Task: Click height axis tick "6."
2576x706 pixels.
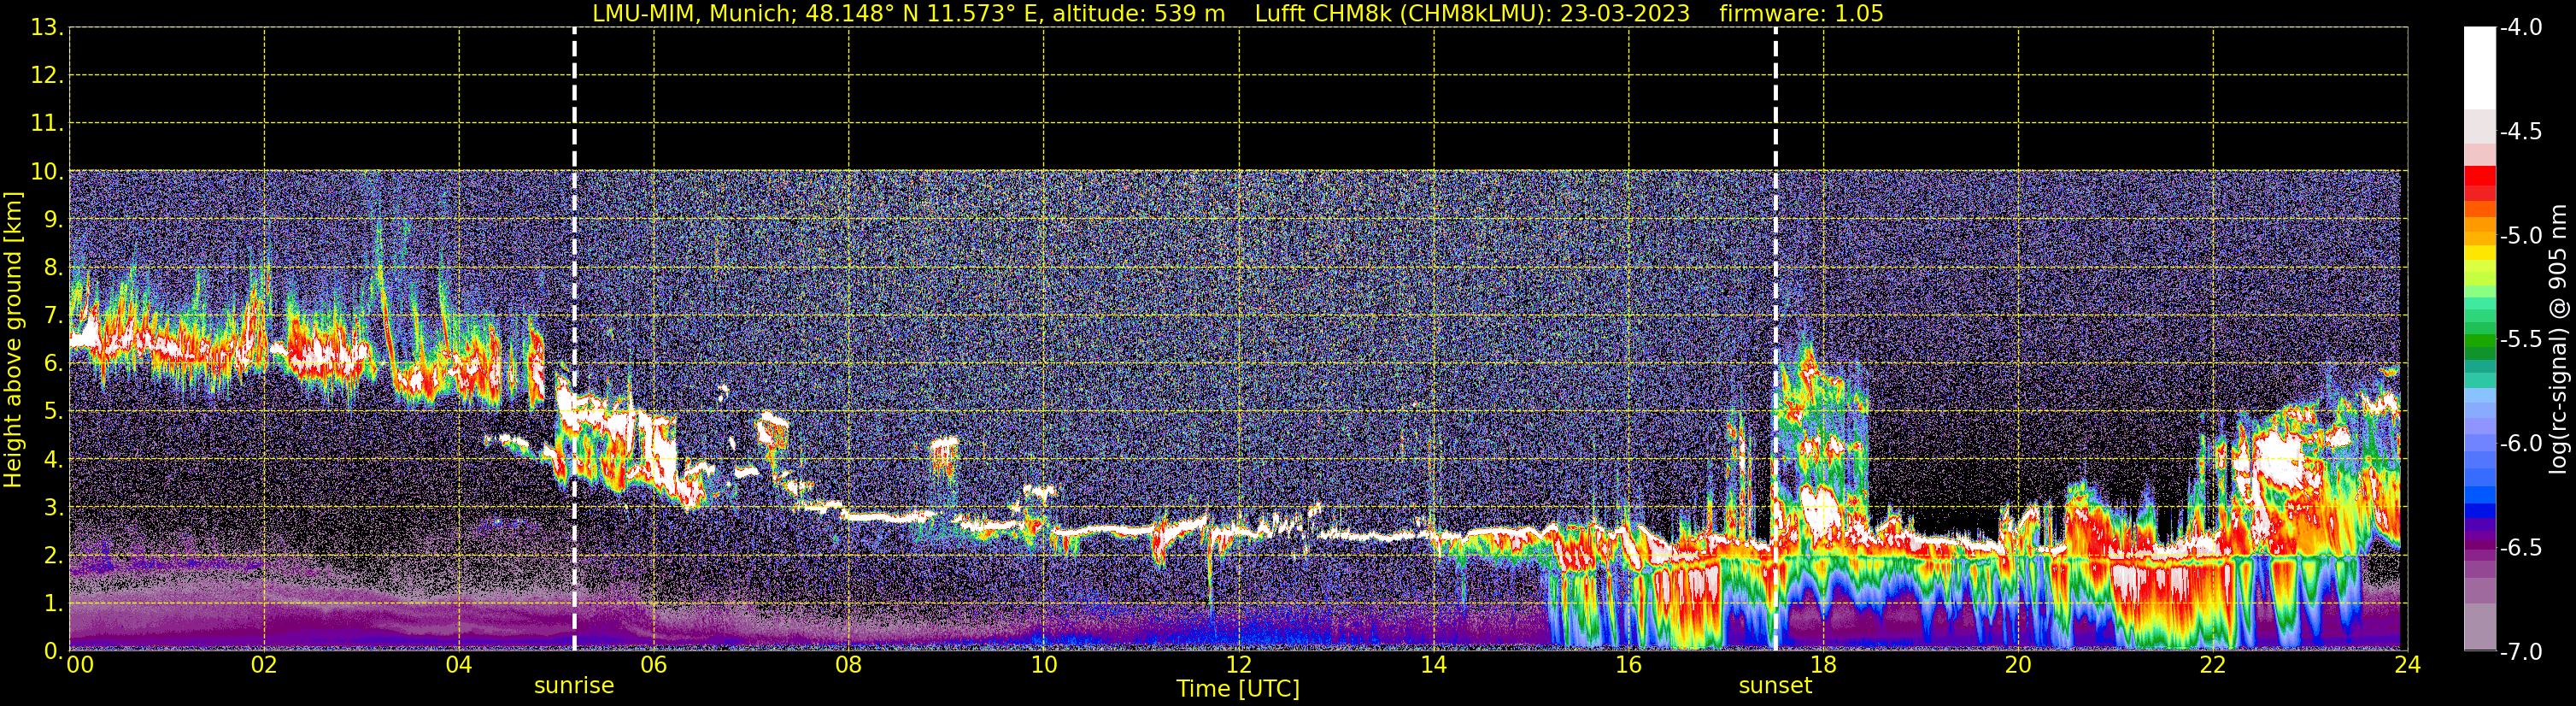Action: (53, 363)
